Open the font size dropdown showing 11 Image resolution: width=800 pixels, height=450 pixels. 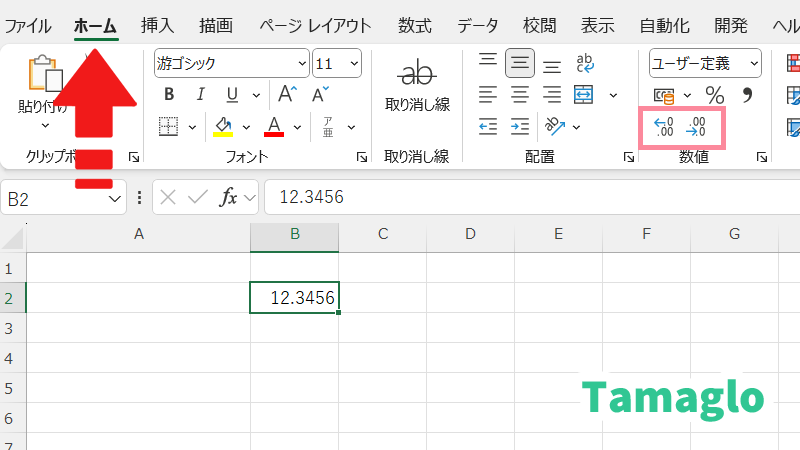[337, 63]
